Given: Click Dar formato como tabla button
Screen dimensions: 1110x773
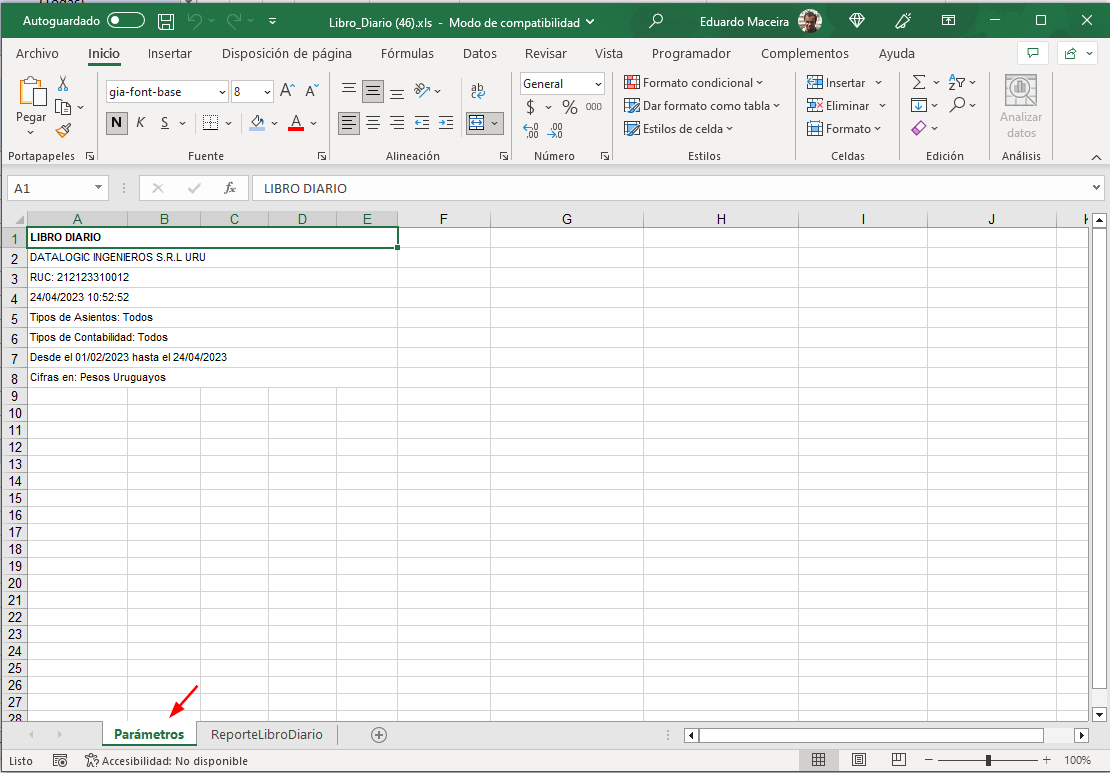Looking at the screenshot, I should [702, 105].
